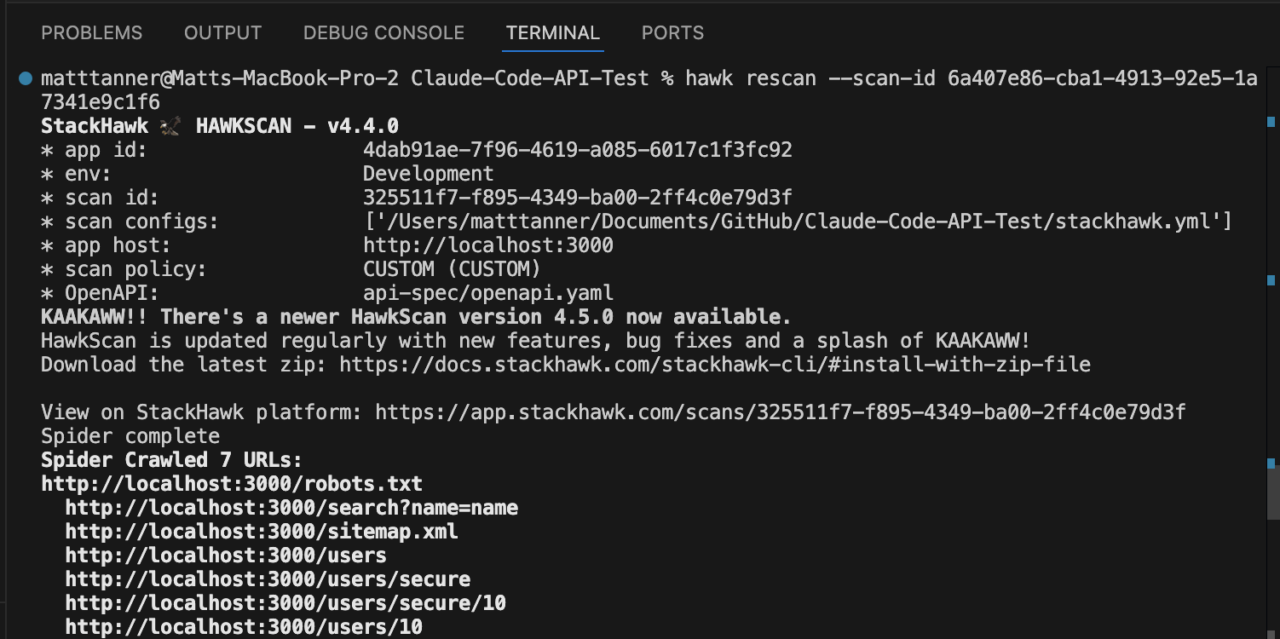Click the topmost marker in terminal scrollbar

click(x=1270, y=121)
